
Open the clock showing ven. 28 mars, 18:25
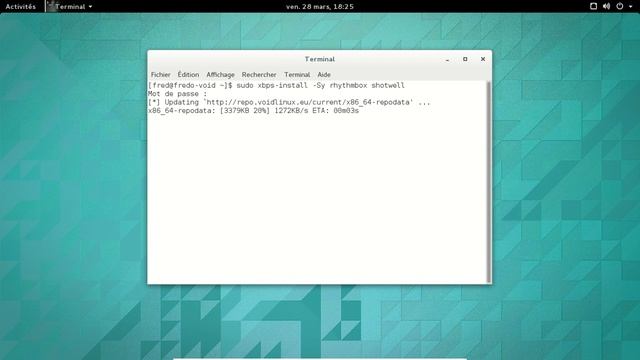click(x=320, y=7)
